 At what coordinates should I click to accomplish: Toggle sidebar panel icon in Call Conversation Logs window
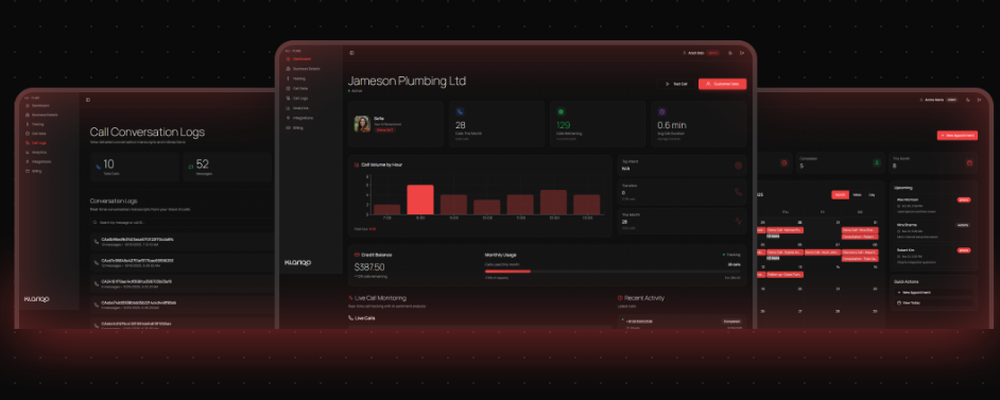click(x=88, y=100)
